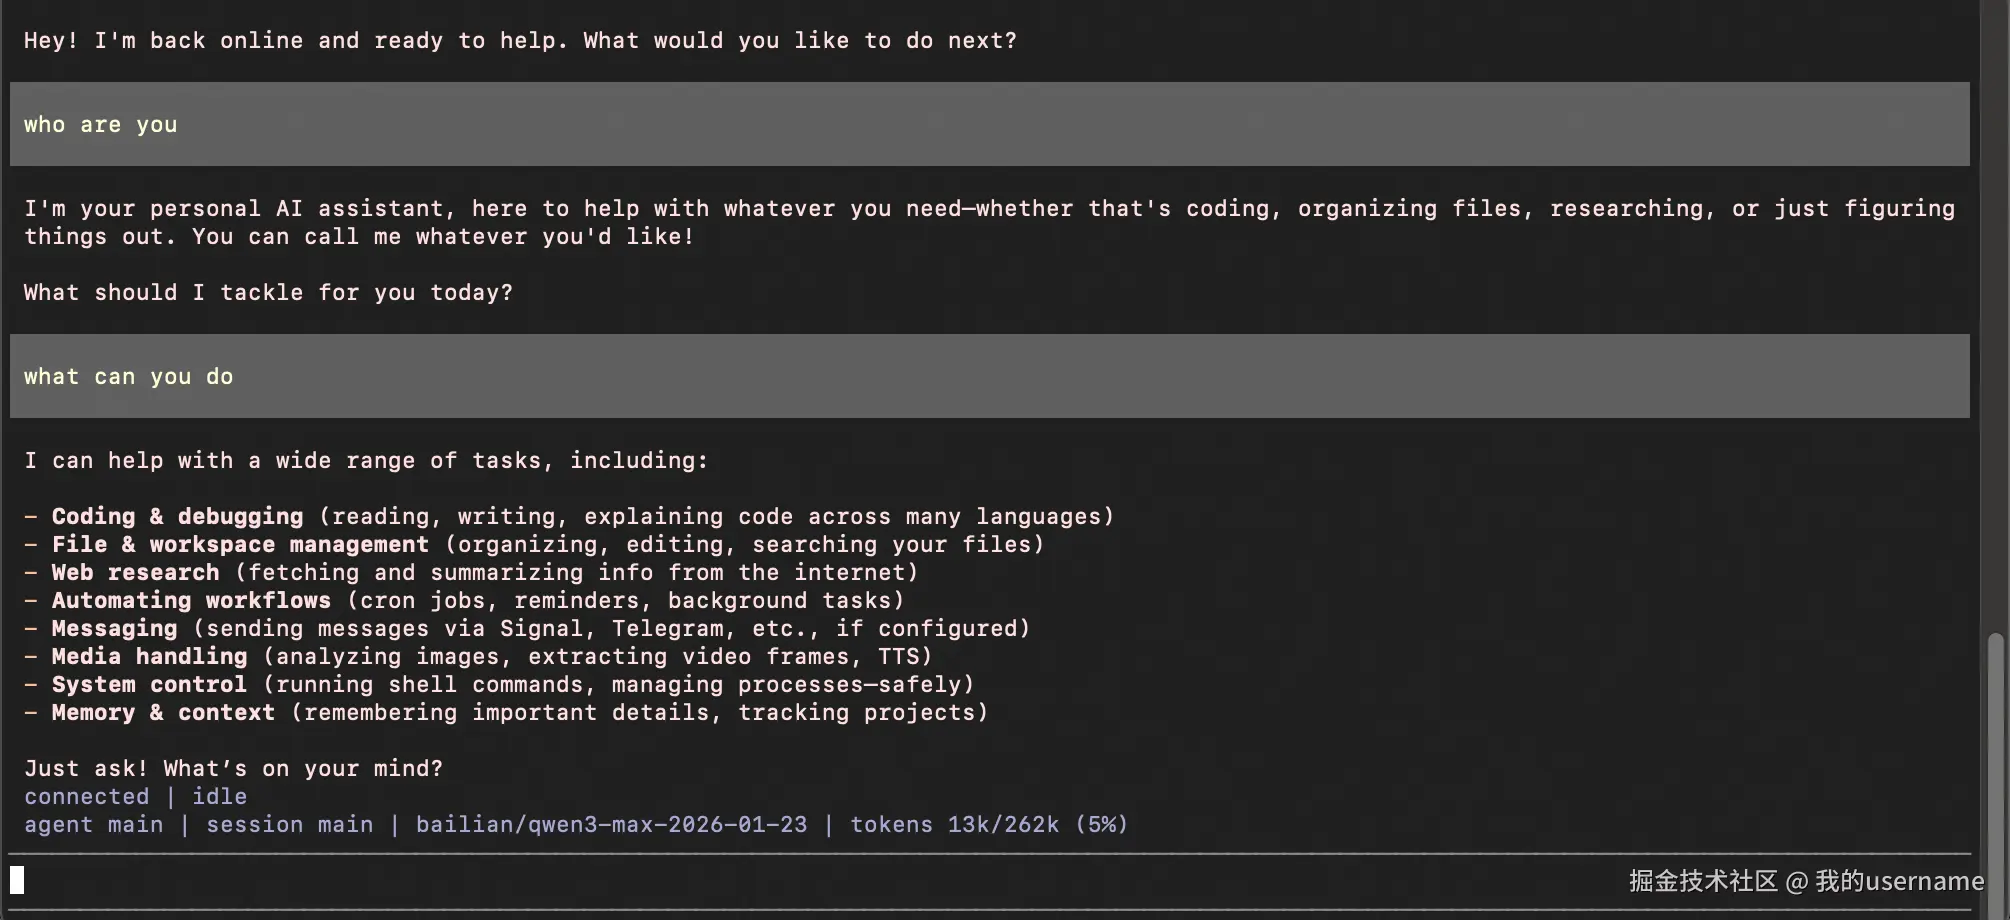2010x920 pixels.
Task: Click the bold "Web research" text
Action: tap(135, 573)
